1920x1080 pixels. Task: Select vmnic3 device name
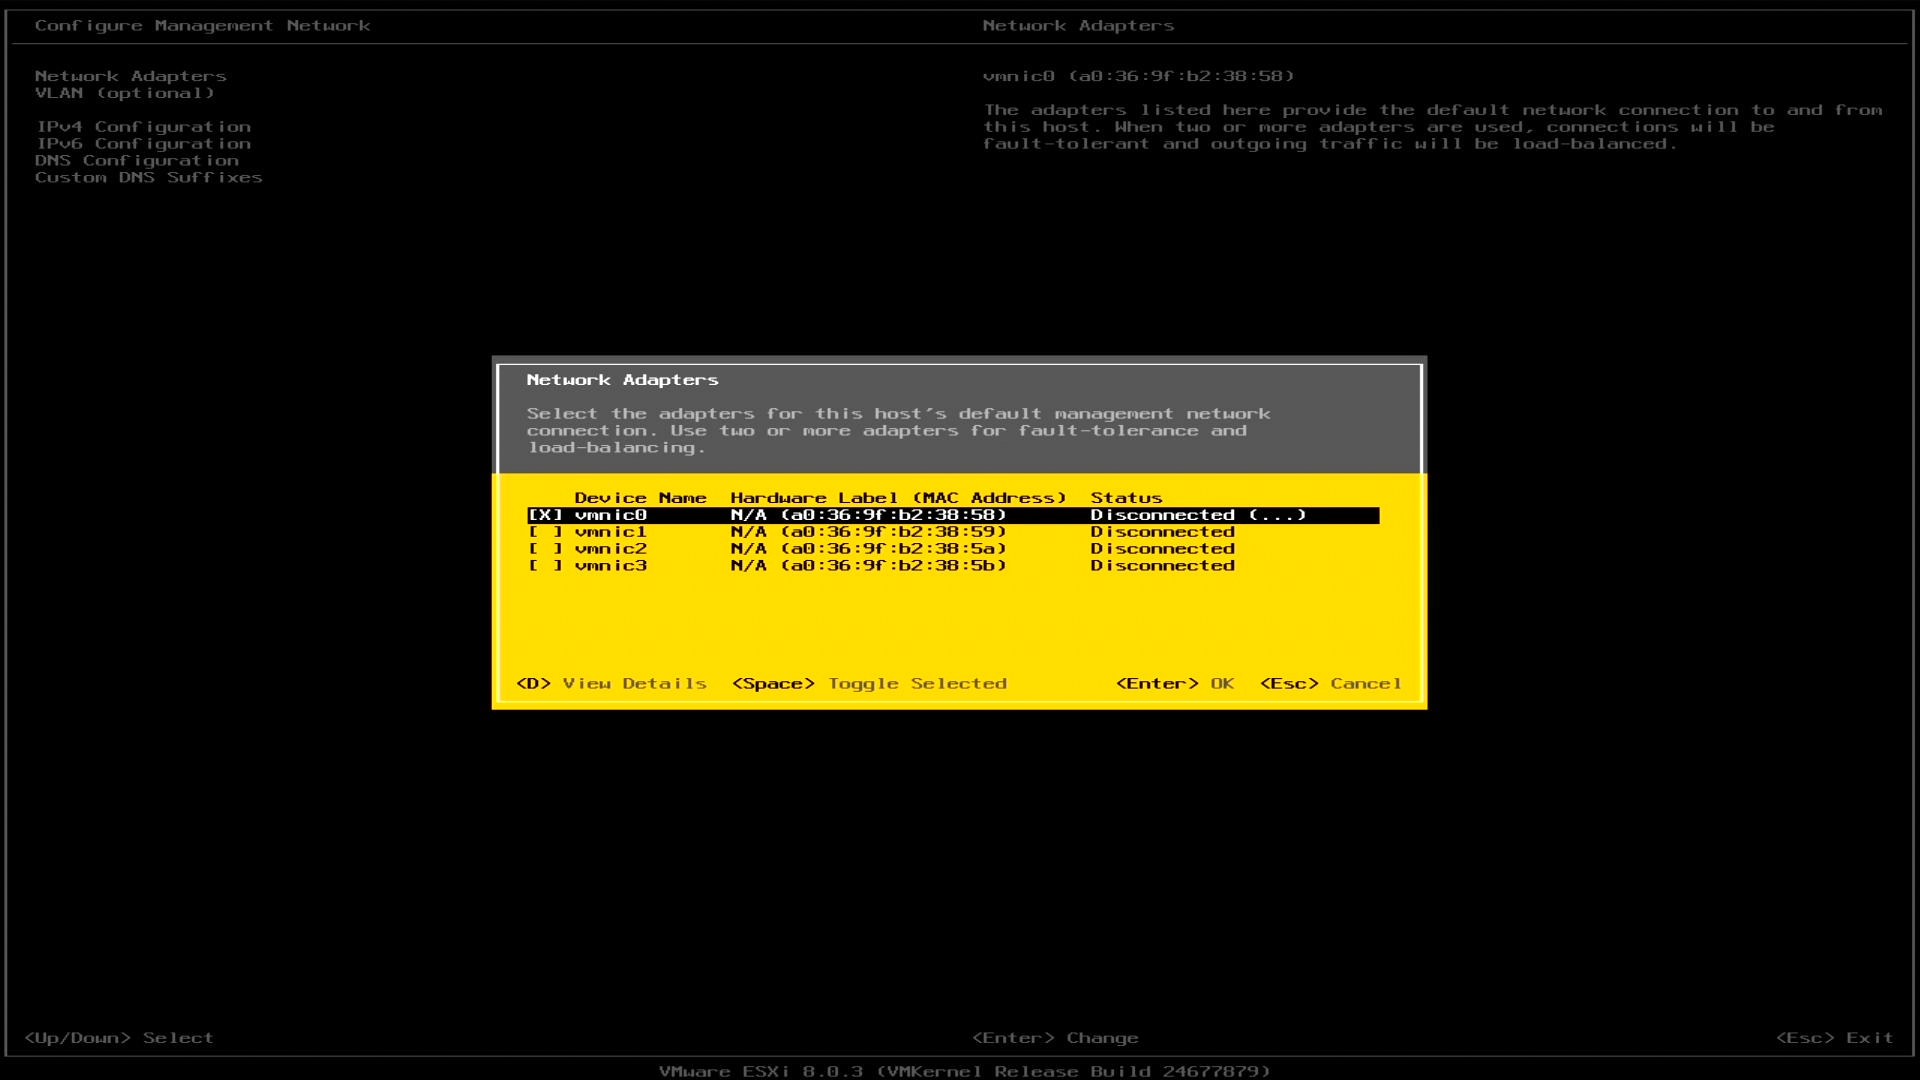(611, 566)
